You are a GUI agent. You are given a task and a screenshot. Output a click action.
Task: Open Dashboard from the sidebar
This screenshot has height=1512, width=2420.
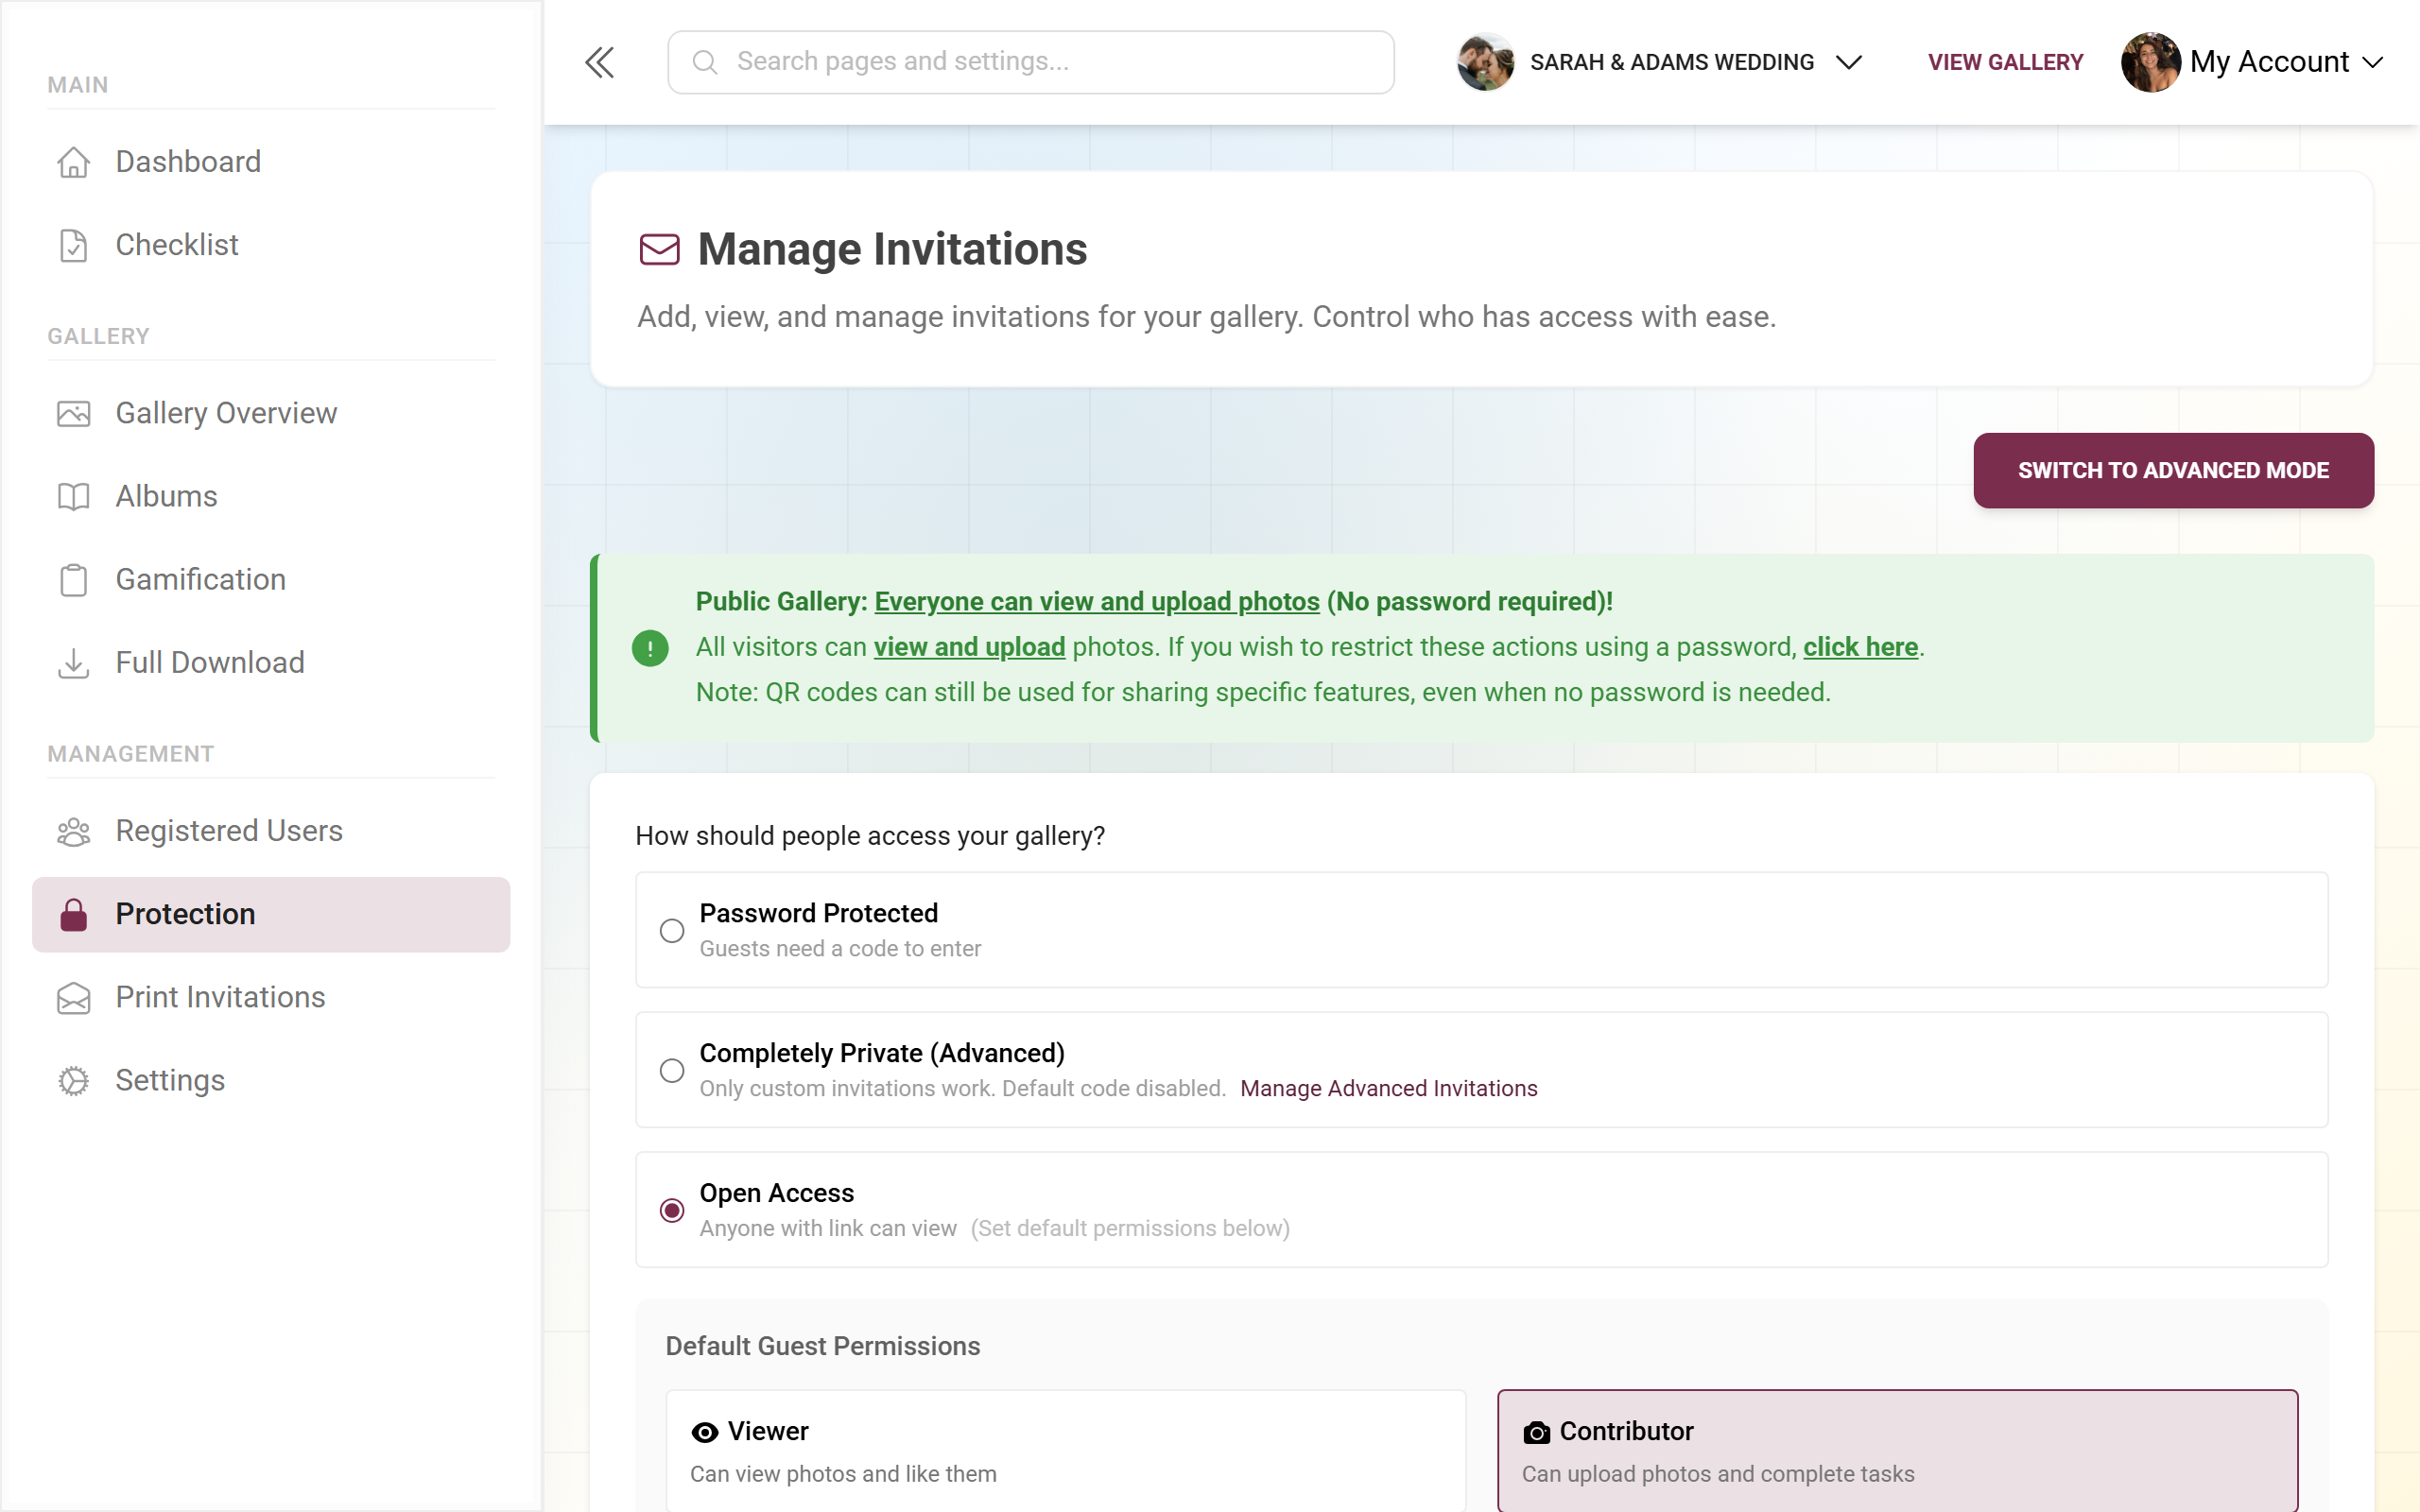click(271, 162)
